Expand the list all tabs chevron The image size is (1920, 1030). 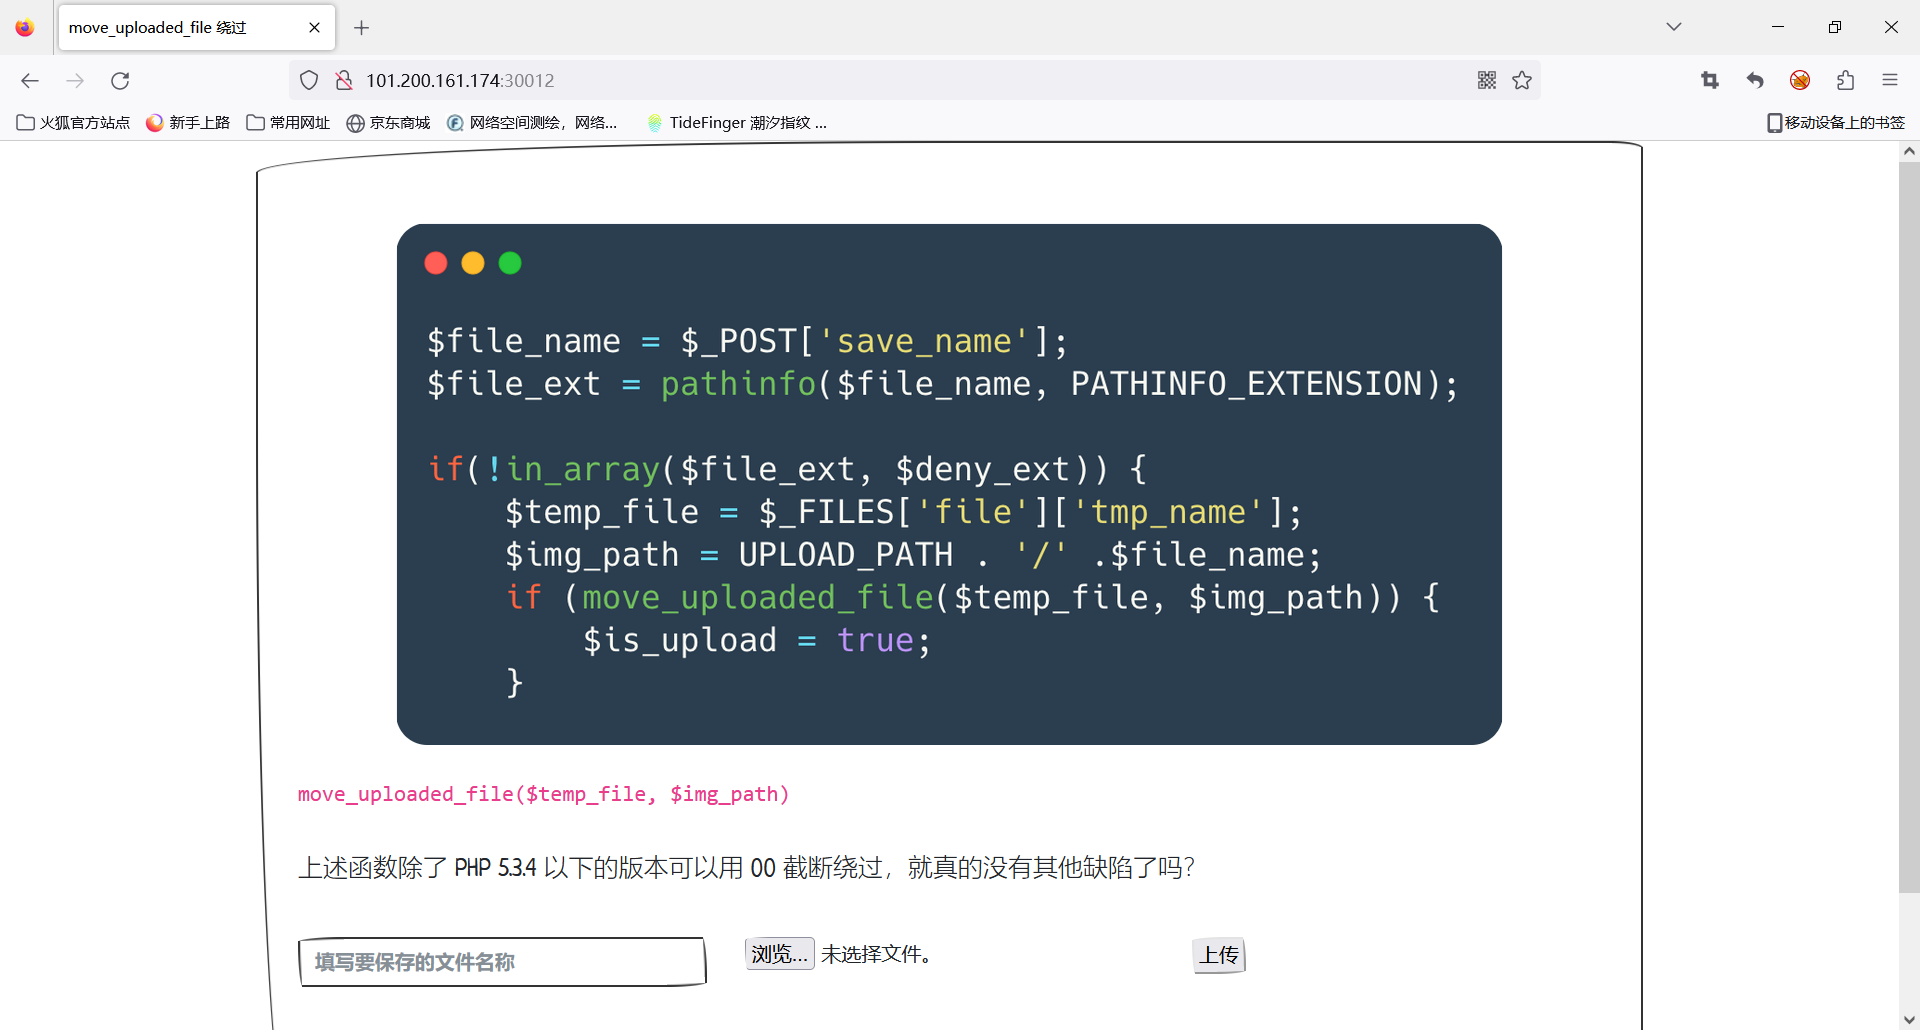[x=1674, y=27]
